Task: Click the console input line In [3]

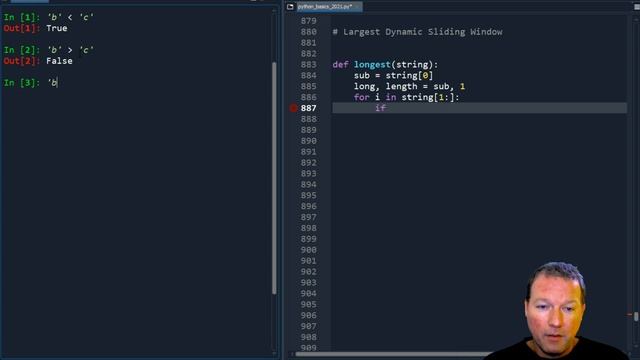Action: pyautogui.click(x=31, y=83)
